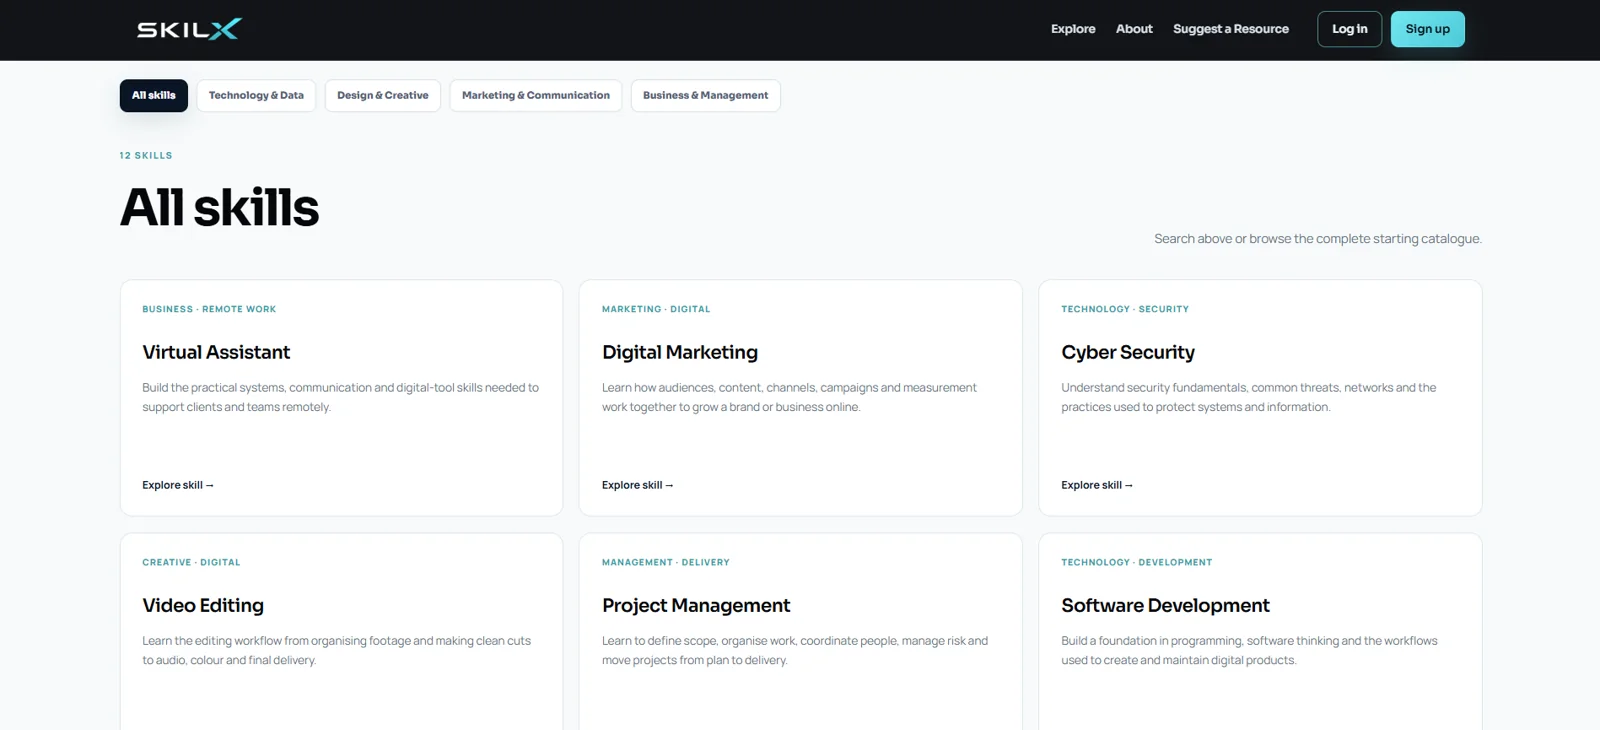Viewport: 1600px width, 730px height.
Task: Open Explore skill for Cyber Security
Action: 1097,485
